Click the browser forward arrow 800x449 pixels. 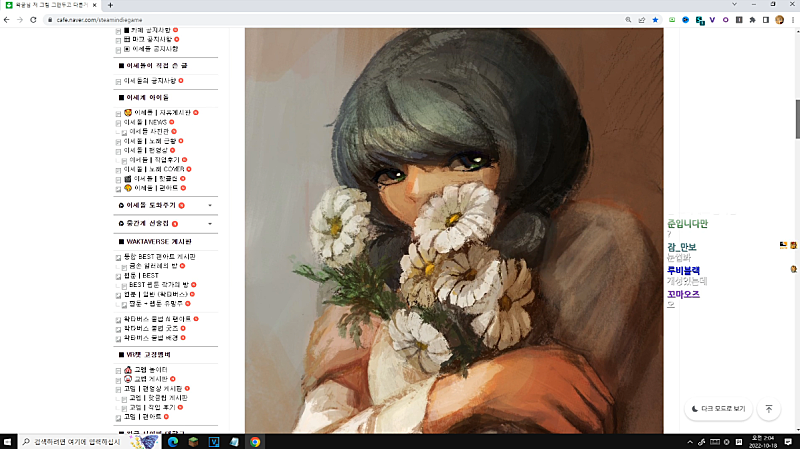(x=20, y=20)
